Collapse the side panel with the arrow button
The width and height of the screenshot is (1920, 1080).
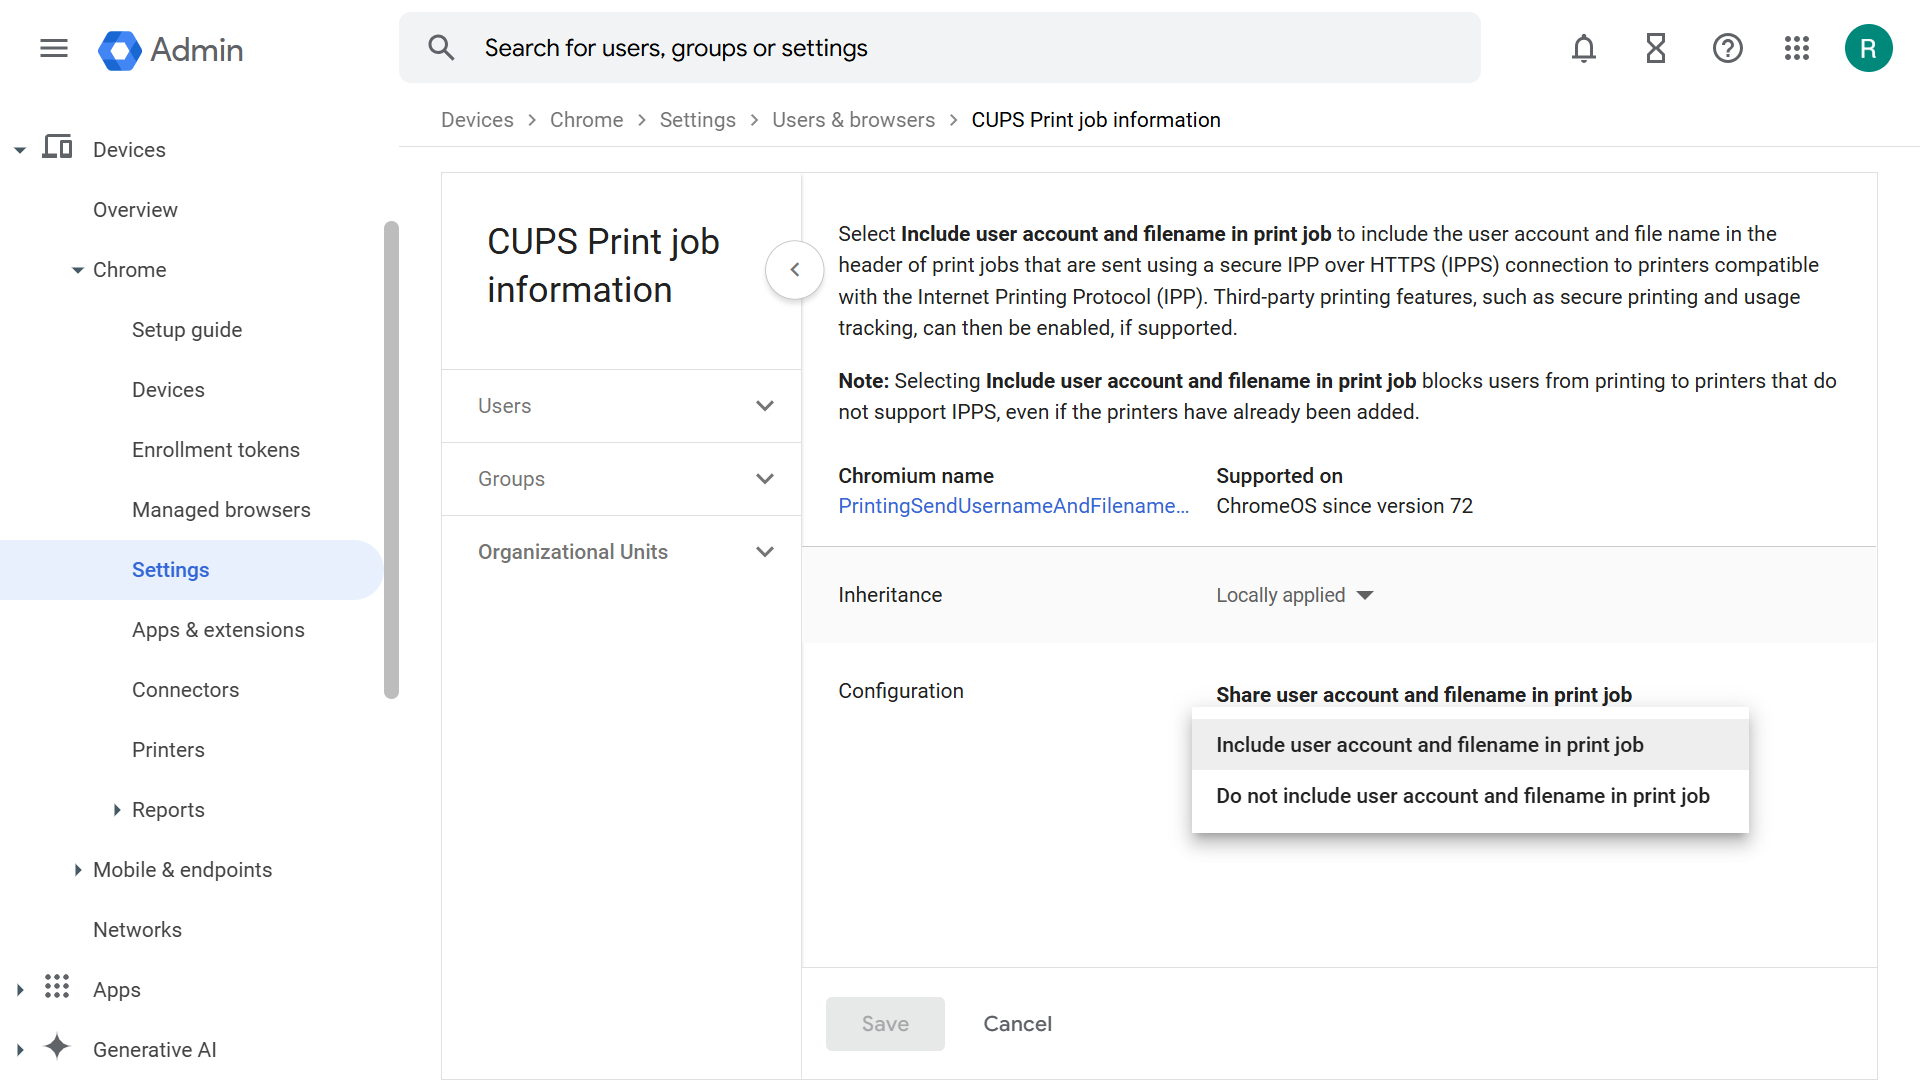pos(794,270)
